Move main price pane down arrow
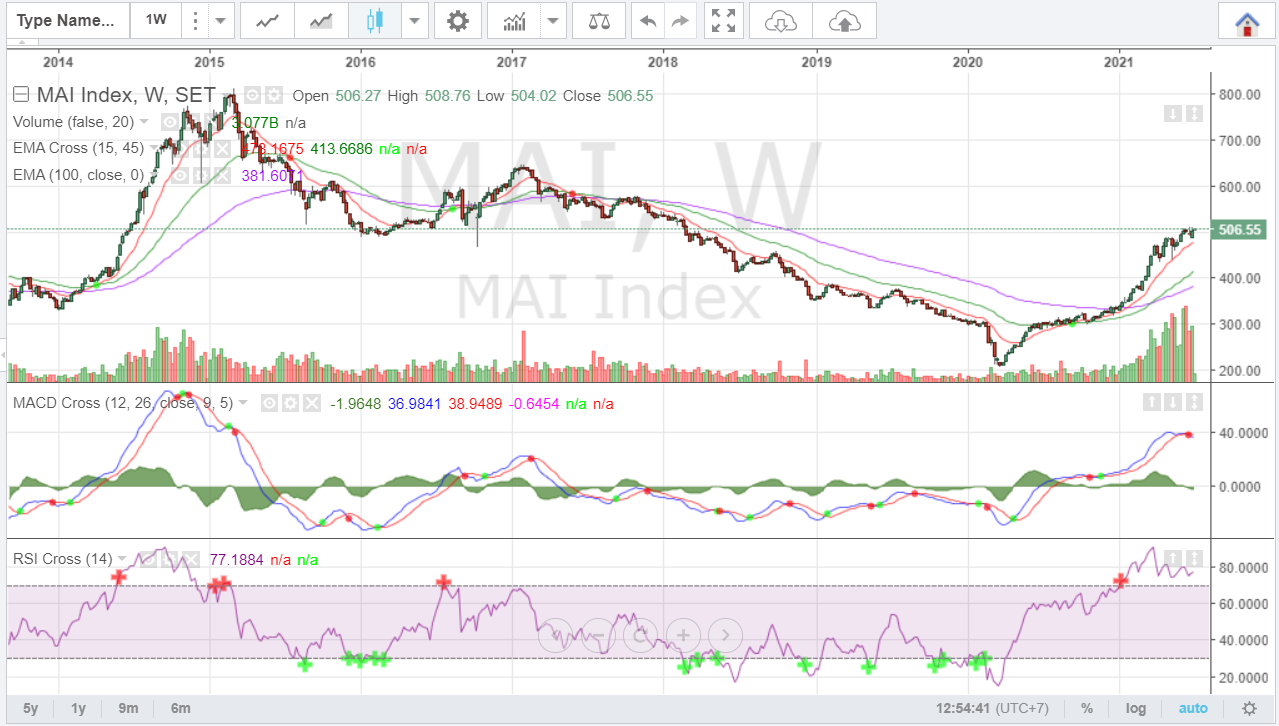 coord(1173,114)
